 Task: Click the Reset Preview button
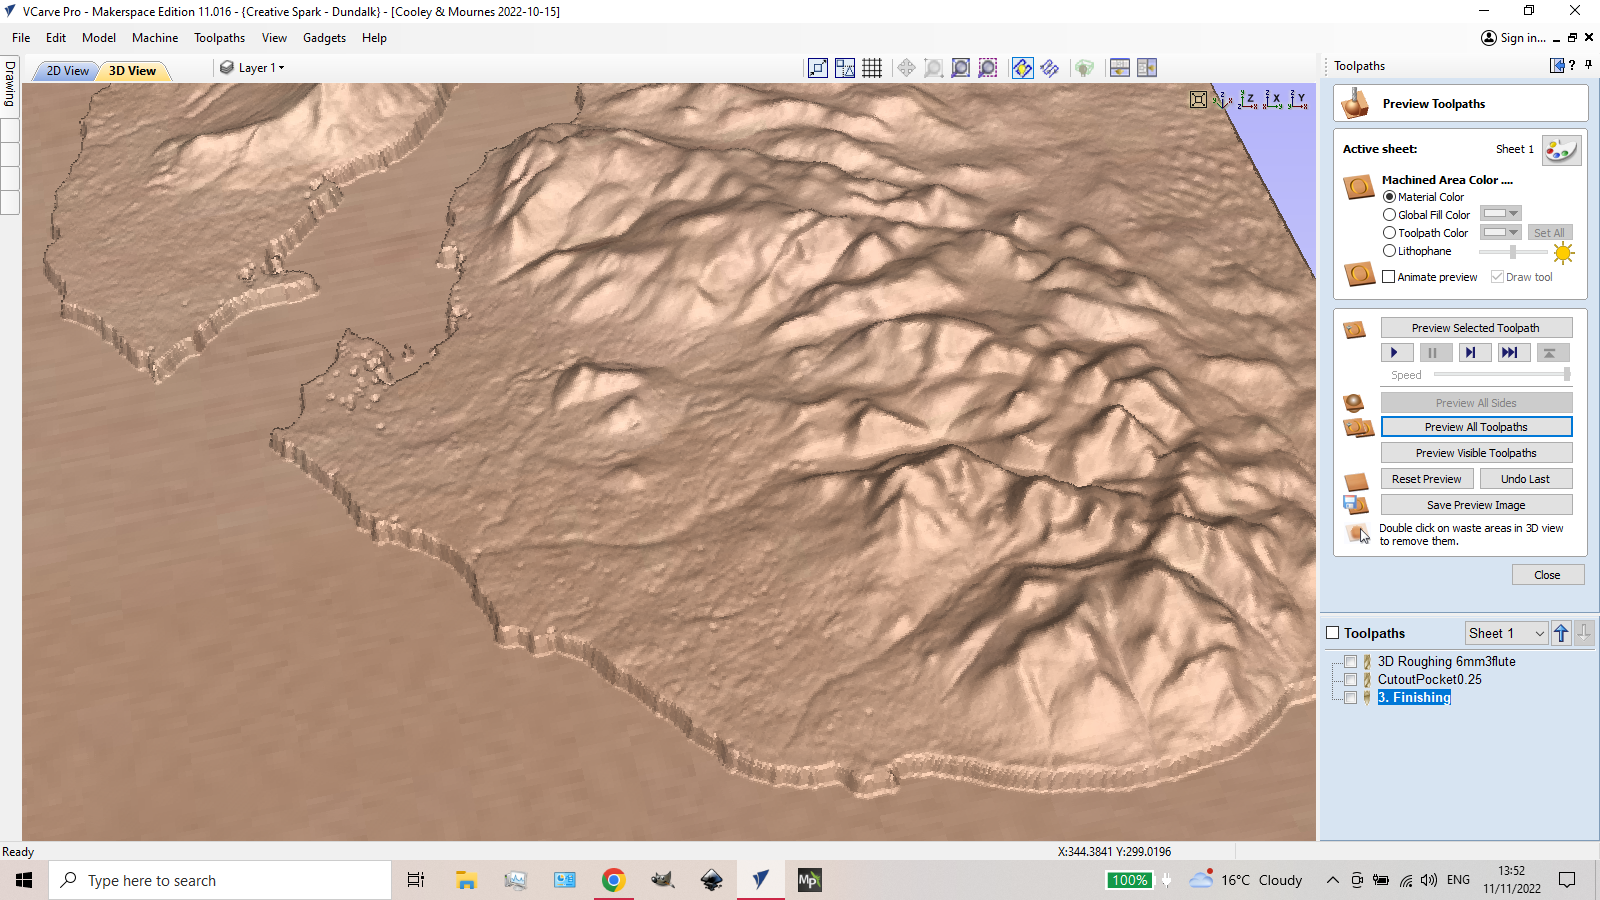point(1426,478)
